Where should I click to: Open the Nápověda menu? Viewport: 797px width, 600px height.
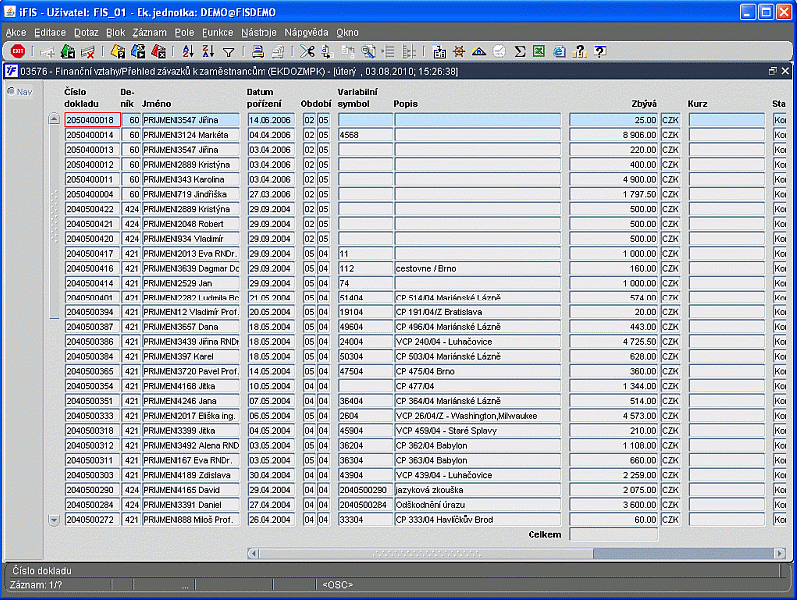click(x=306, y=33)
